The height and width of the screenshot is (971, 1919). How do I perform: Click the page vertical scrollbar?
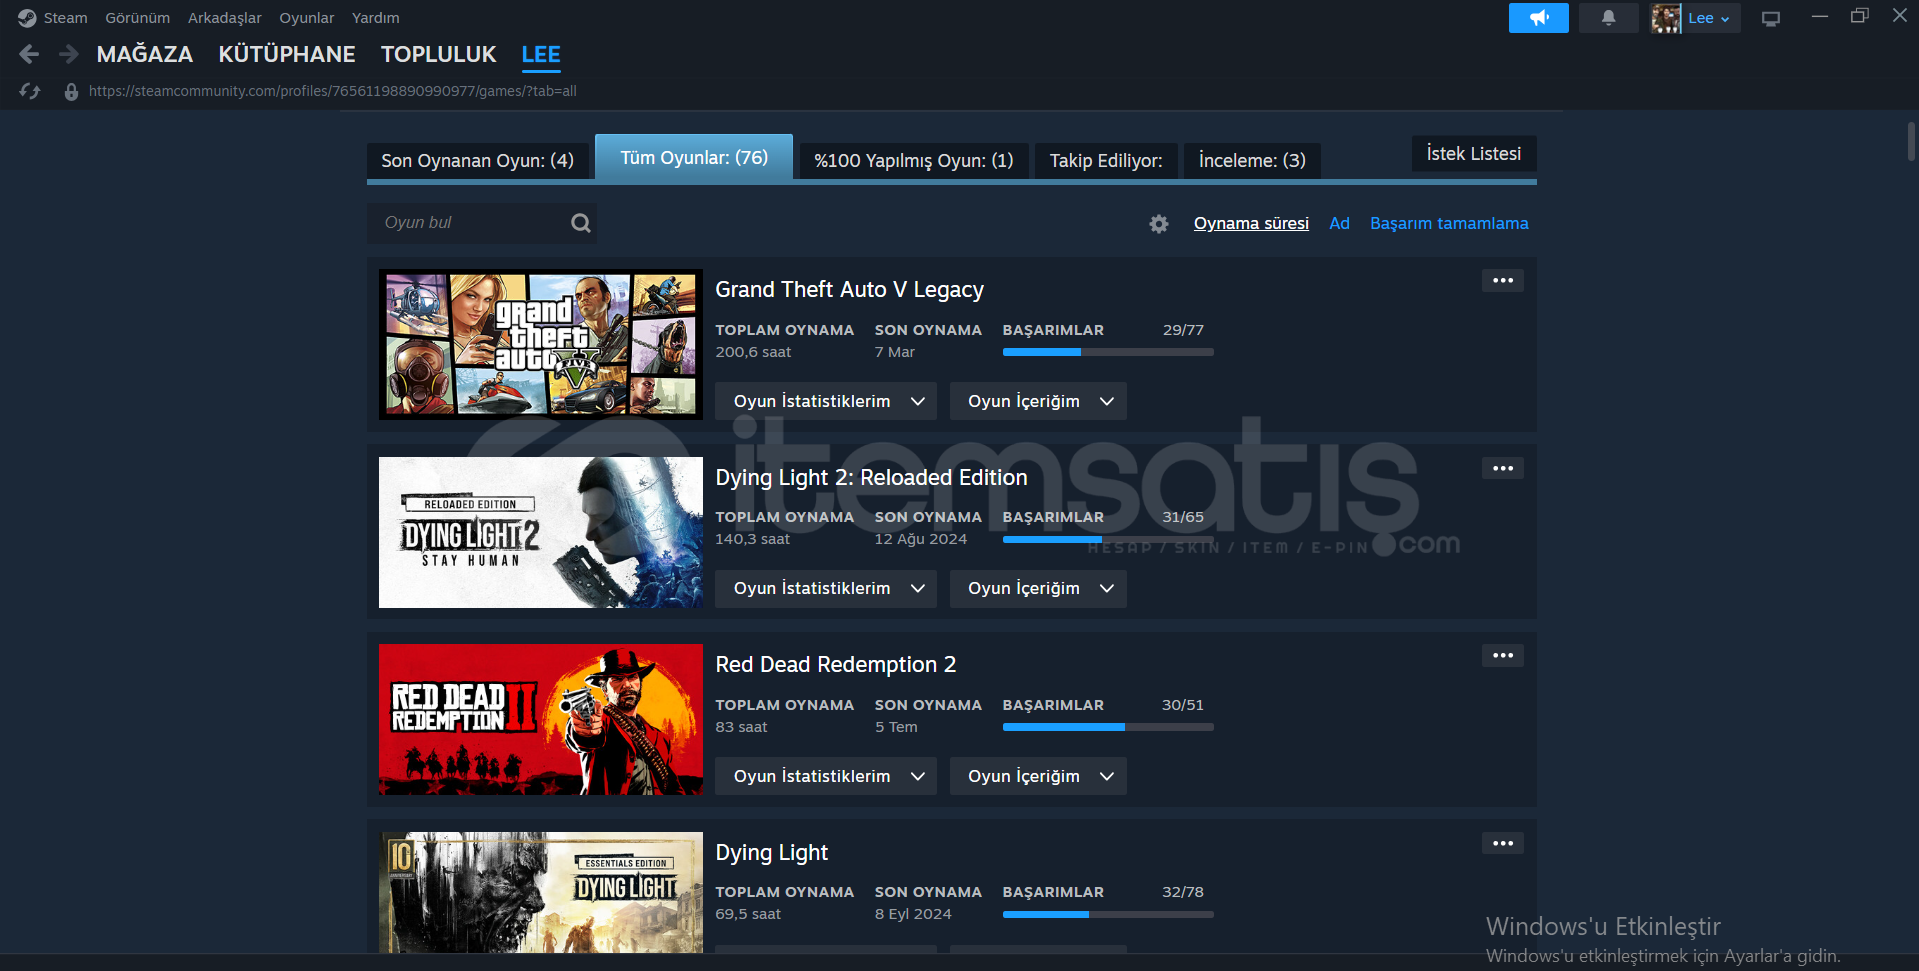tap(1911, 141)
